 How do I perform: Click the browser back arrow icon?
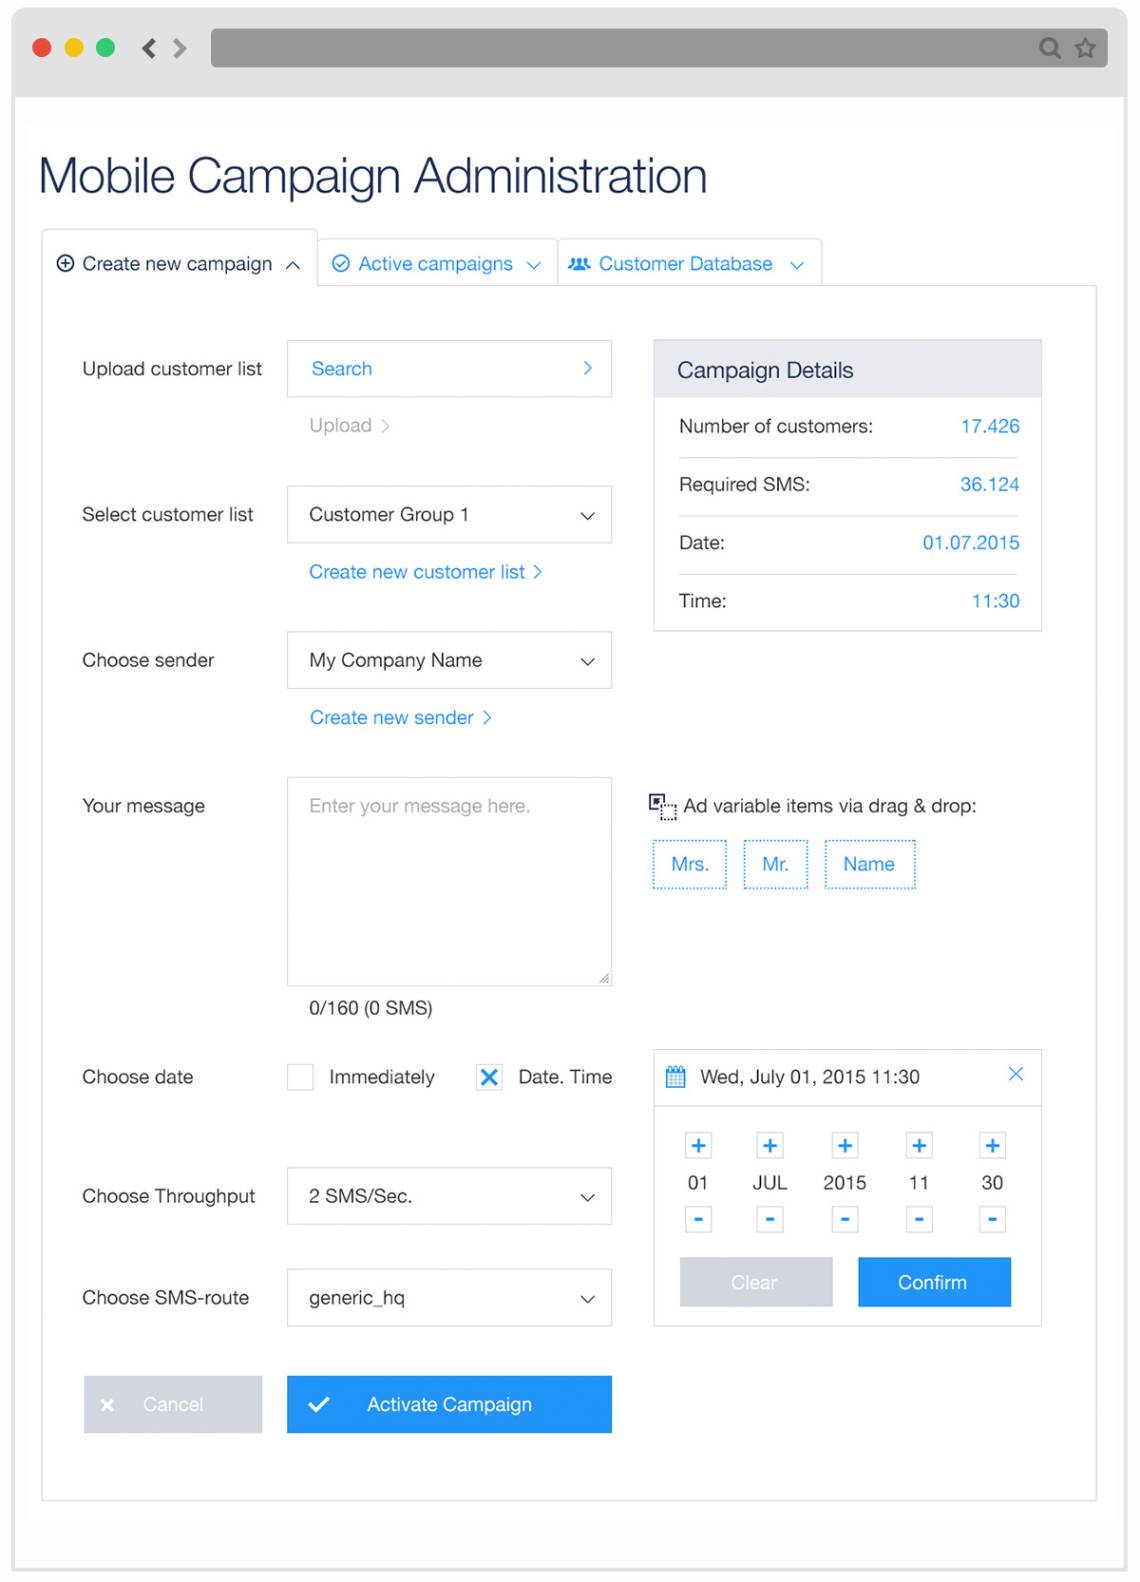click(x=149, y=48)
